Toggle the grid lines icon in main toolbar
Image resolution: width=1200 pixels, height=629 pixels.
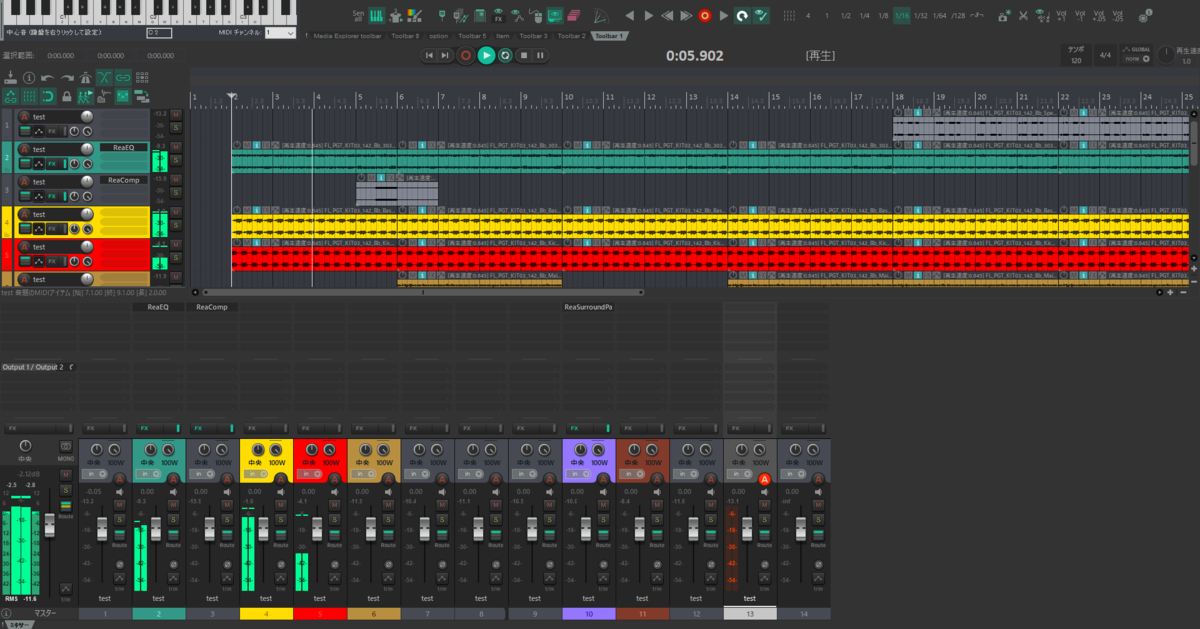tap(29, 96)
